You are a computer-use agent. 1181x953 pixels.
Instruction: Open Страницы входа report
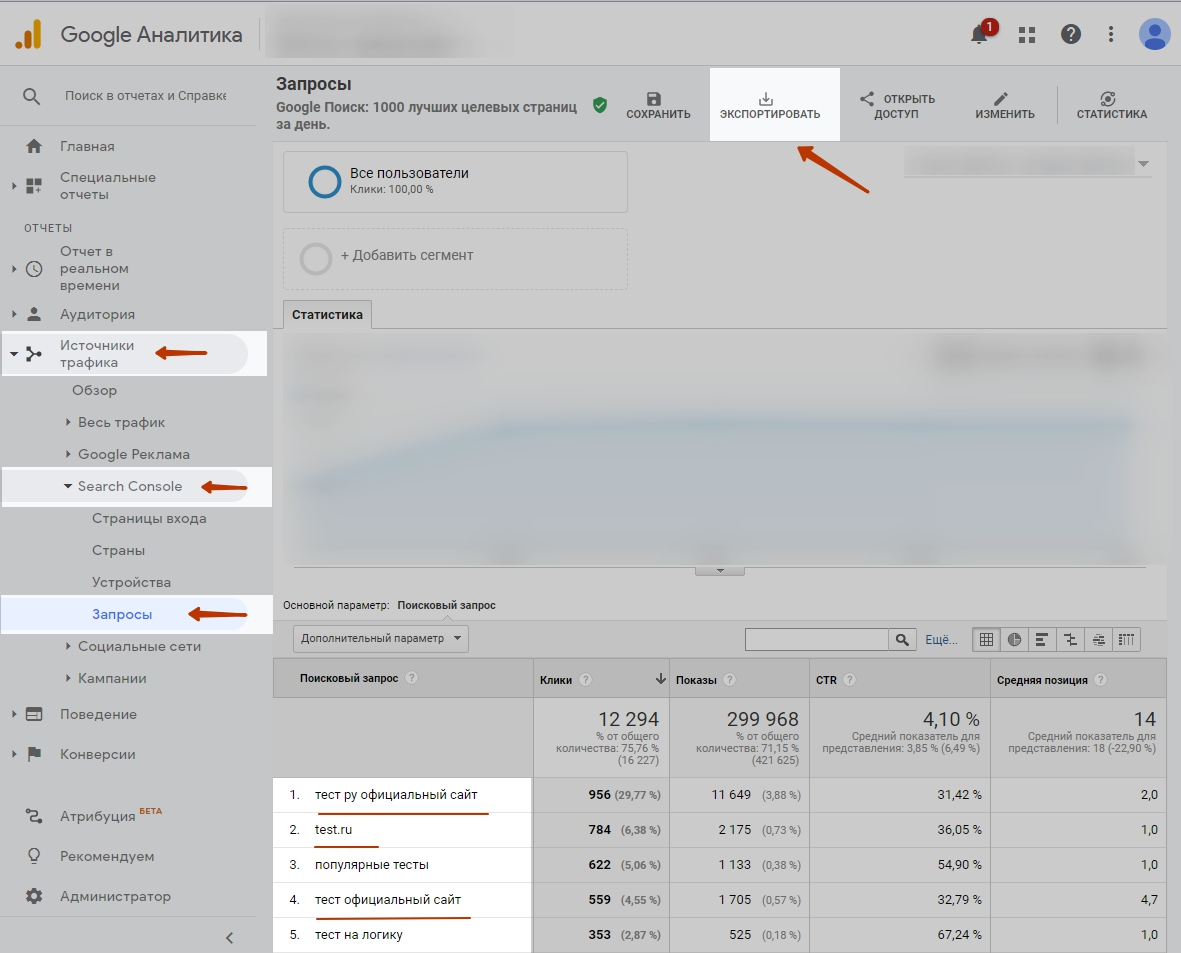pos(149,518)
